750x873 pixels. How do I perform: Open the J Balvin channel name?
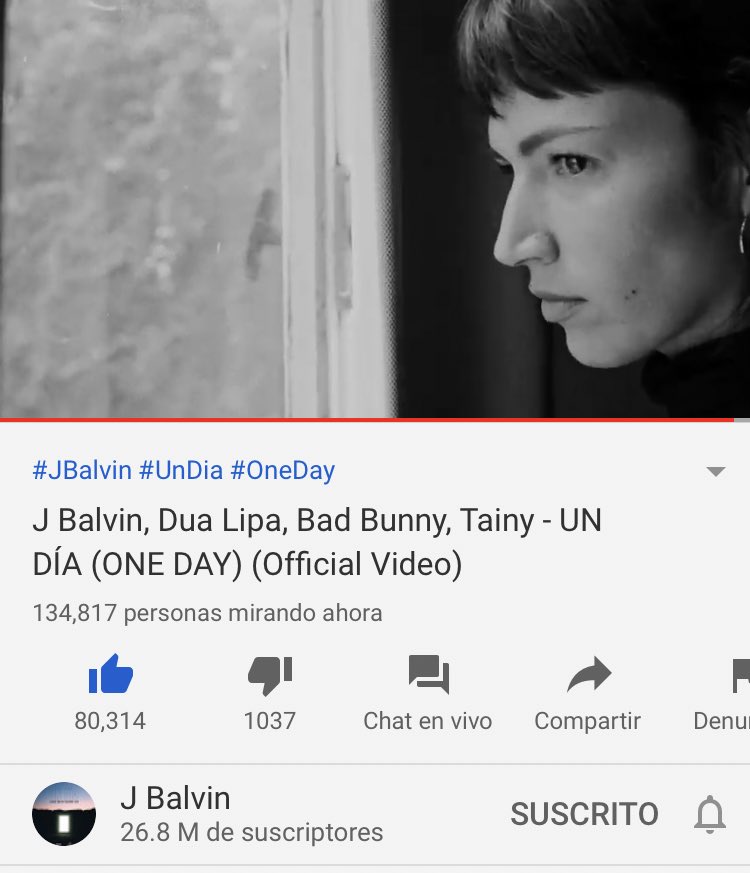[x=175, y=798]
